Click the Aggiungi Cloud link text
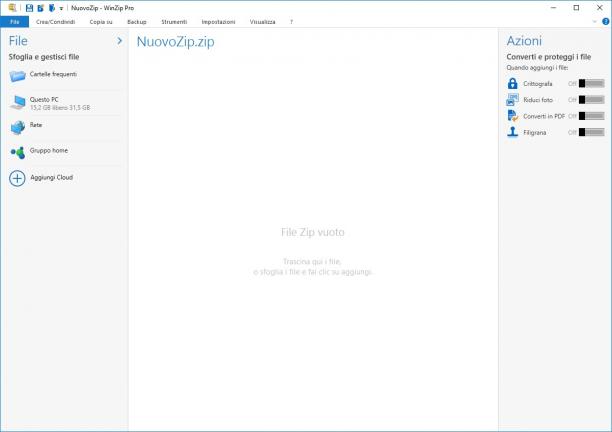This screenshot has height=432, width=612. pyautogui.click(x=52, y=177)
